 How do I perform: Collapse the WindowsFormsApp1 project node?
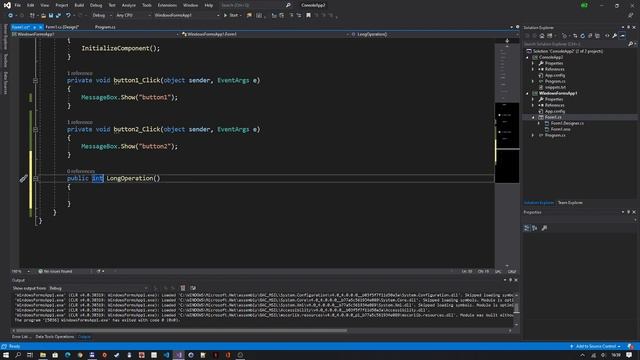pyautogui.click(x=527, y=93)
